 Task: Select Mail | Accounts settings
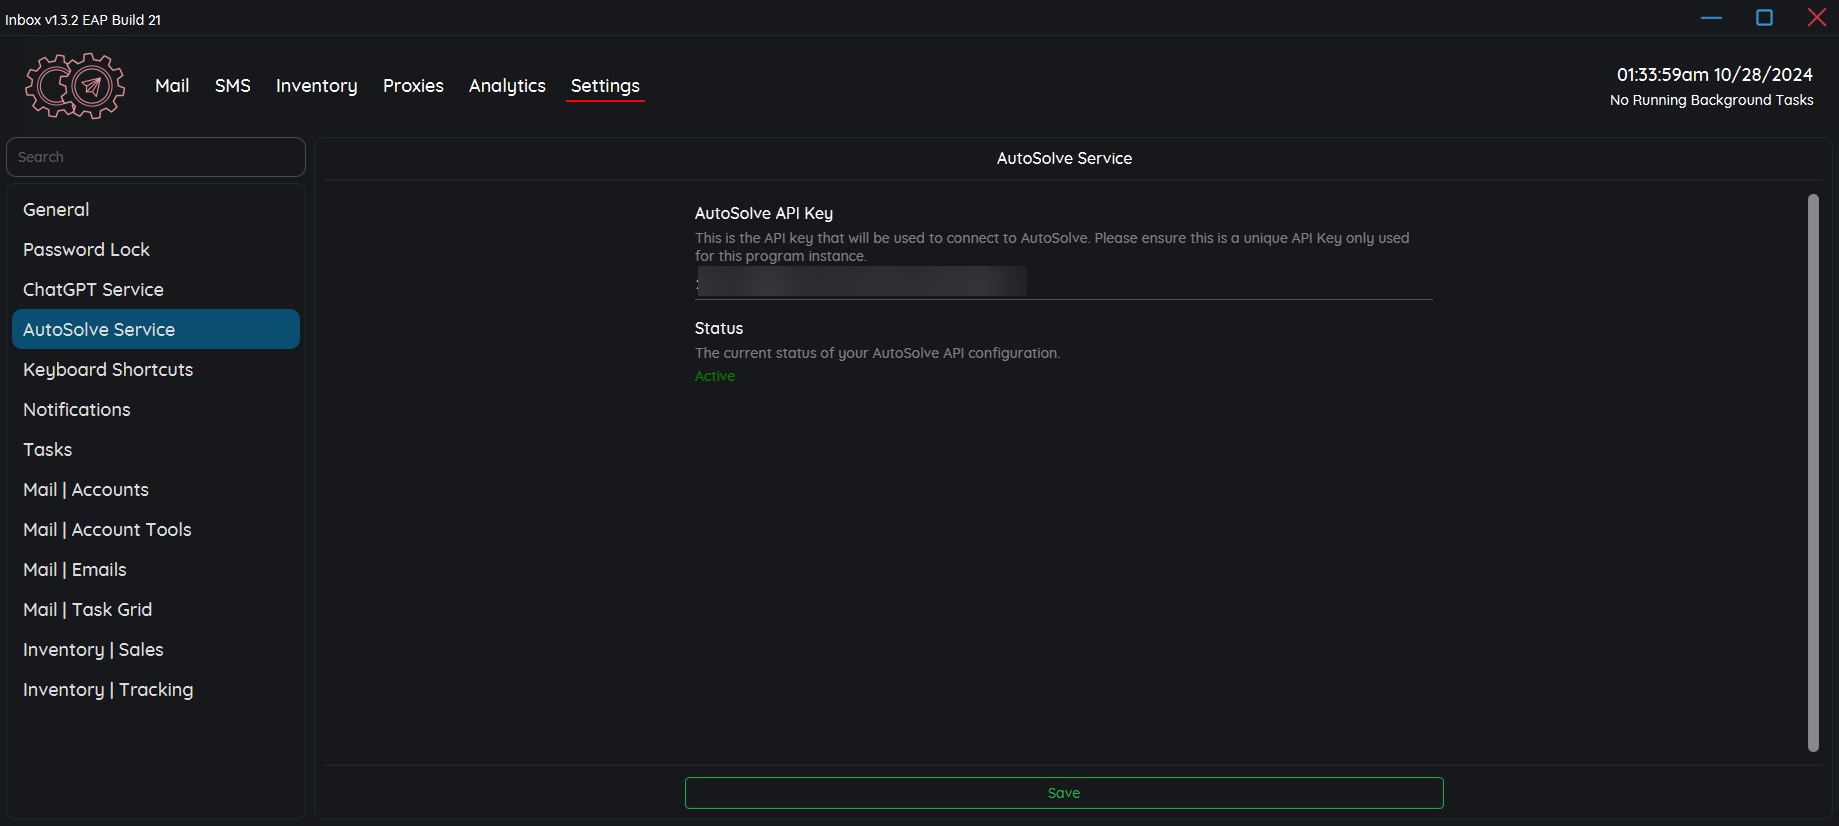pos(86,490)
